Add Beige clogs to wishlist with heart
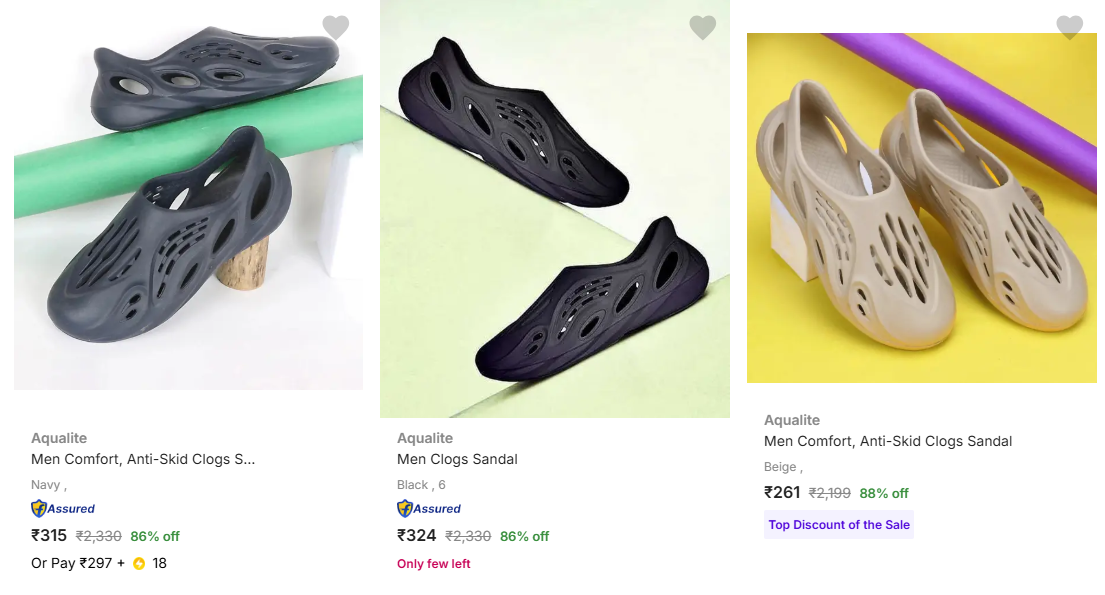Image resolution: width=1105 pixels, height=595 pixels. (x=1070, y=27)
